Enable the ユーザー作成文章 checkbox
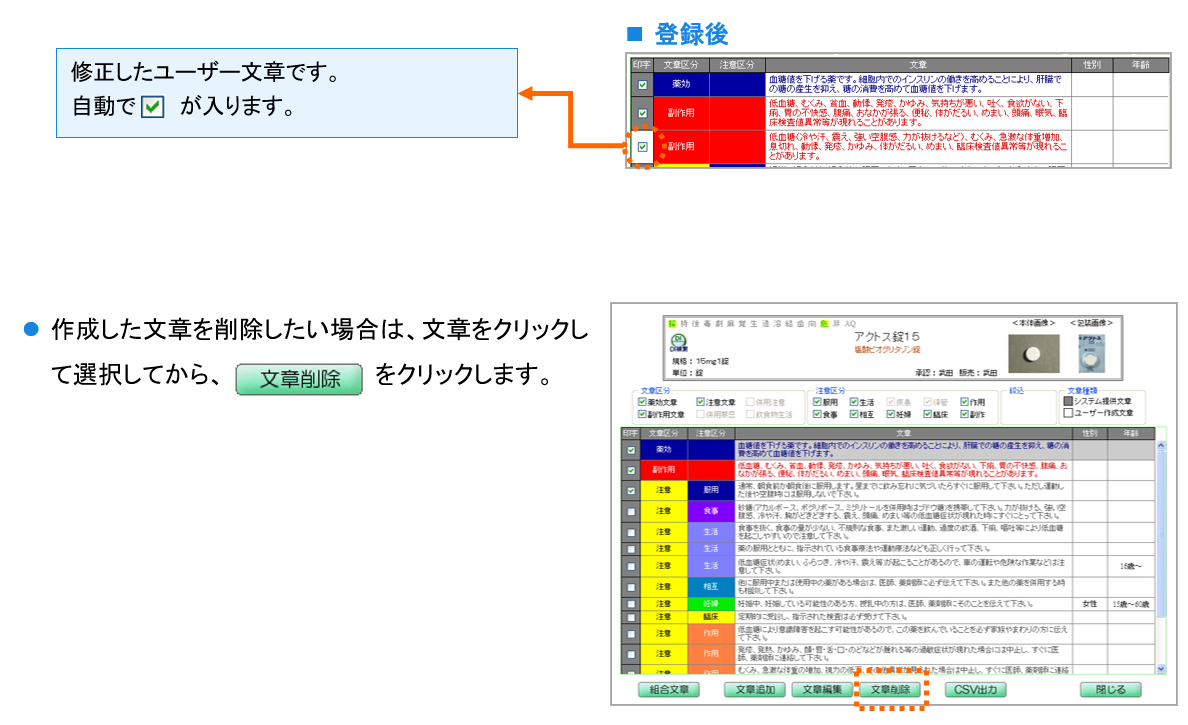1188x725 pixels. tap(1067, 412)
